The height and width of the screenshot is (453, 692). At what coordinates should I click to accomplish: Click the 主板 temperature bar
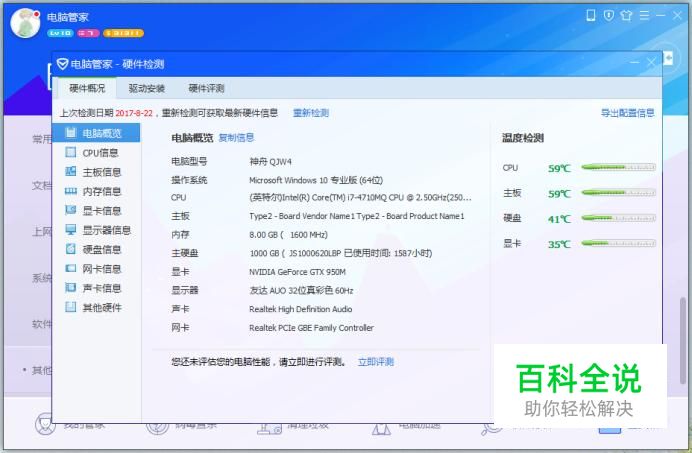(x=618, y=193)
